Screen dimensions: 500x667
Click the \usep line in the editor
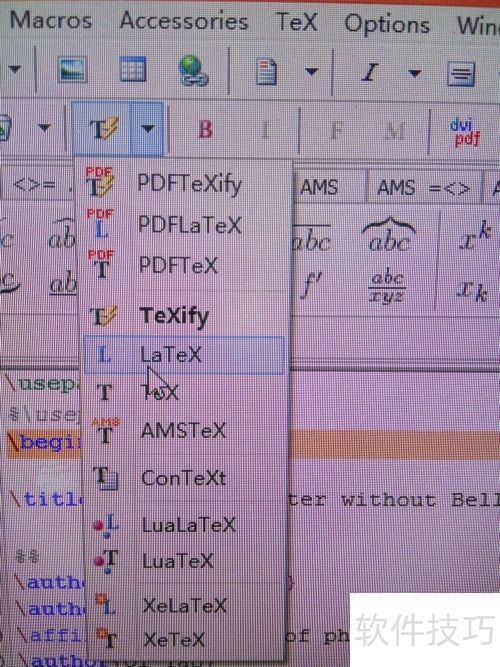coord(41,384)
